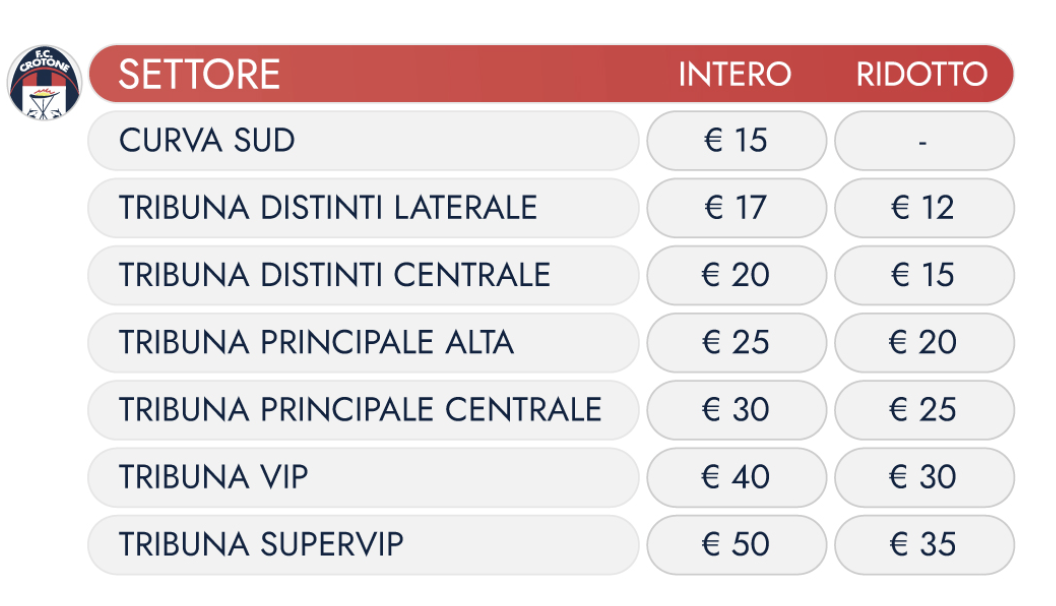Select the TRIBUNA PRINCIPALE ALTA sector

[362, 343]
